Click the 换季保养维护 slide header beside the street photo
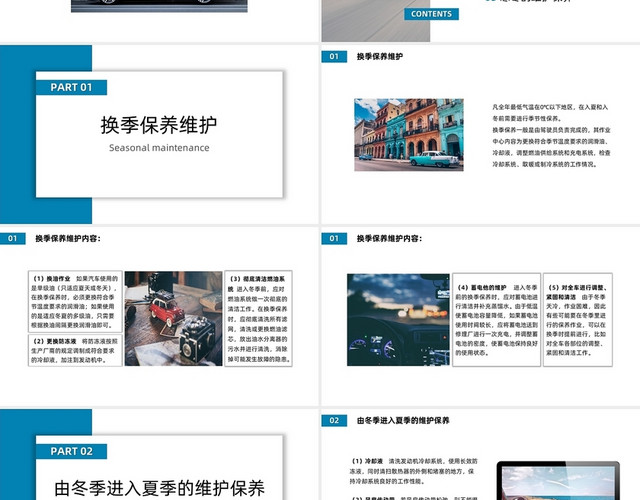The height and width of the screenshot is (500, 640). pyautogui.click(x=380, y=56)
